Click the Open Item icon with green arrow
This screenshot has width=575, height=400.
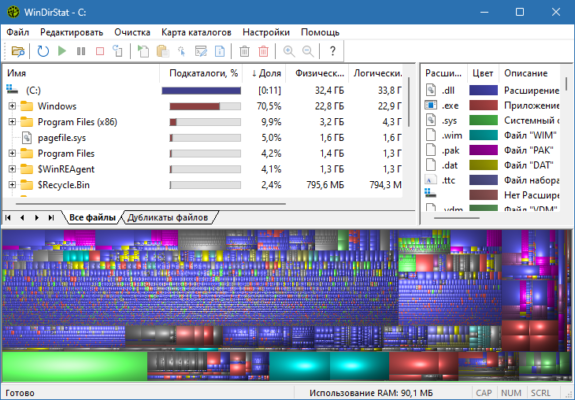coord(143,51)
